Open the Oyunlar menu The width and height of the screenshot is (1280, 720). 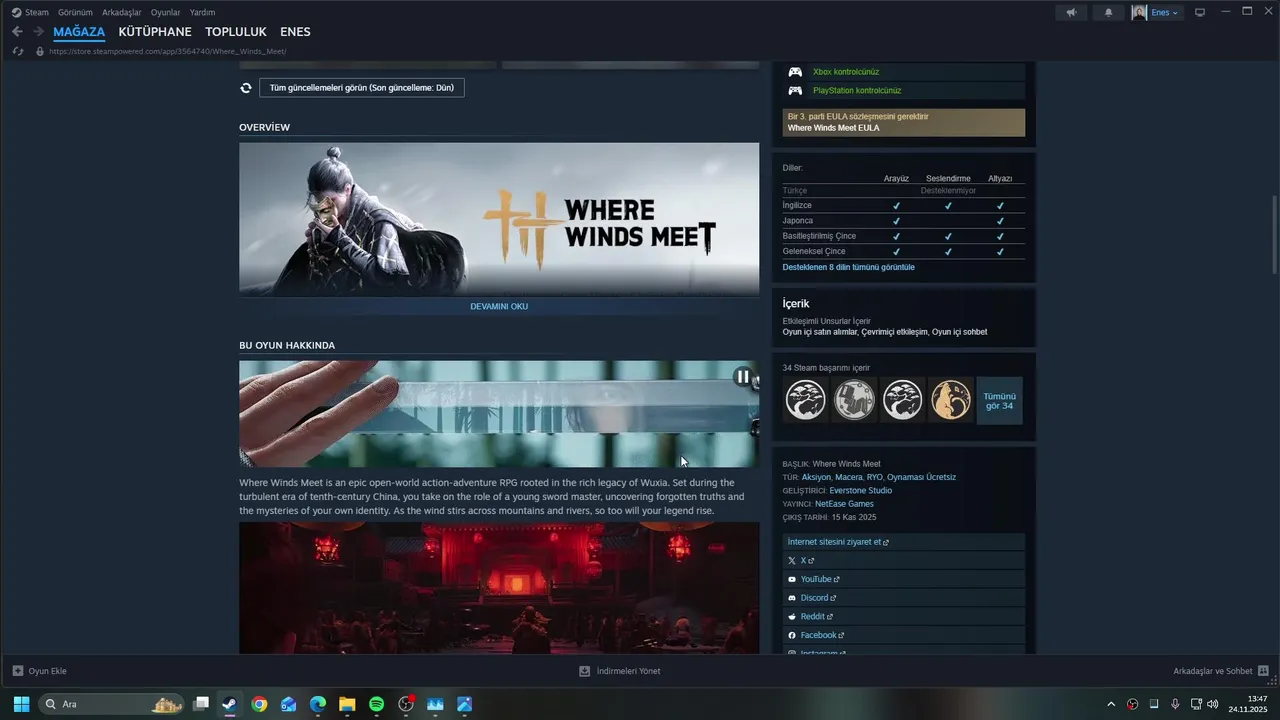[165, 12]
